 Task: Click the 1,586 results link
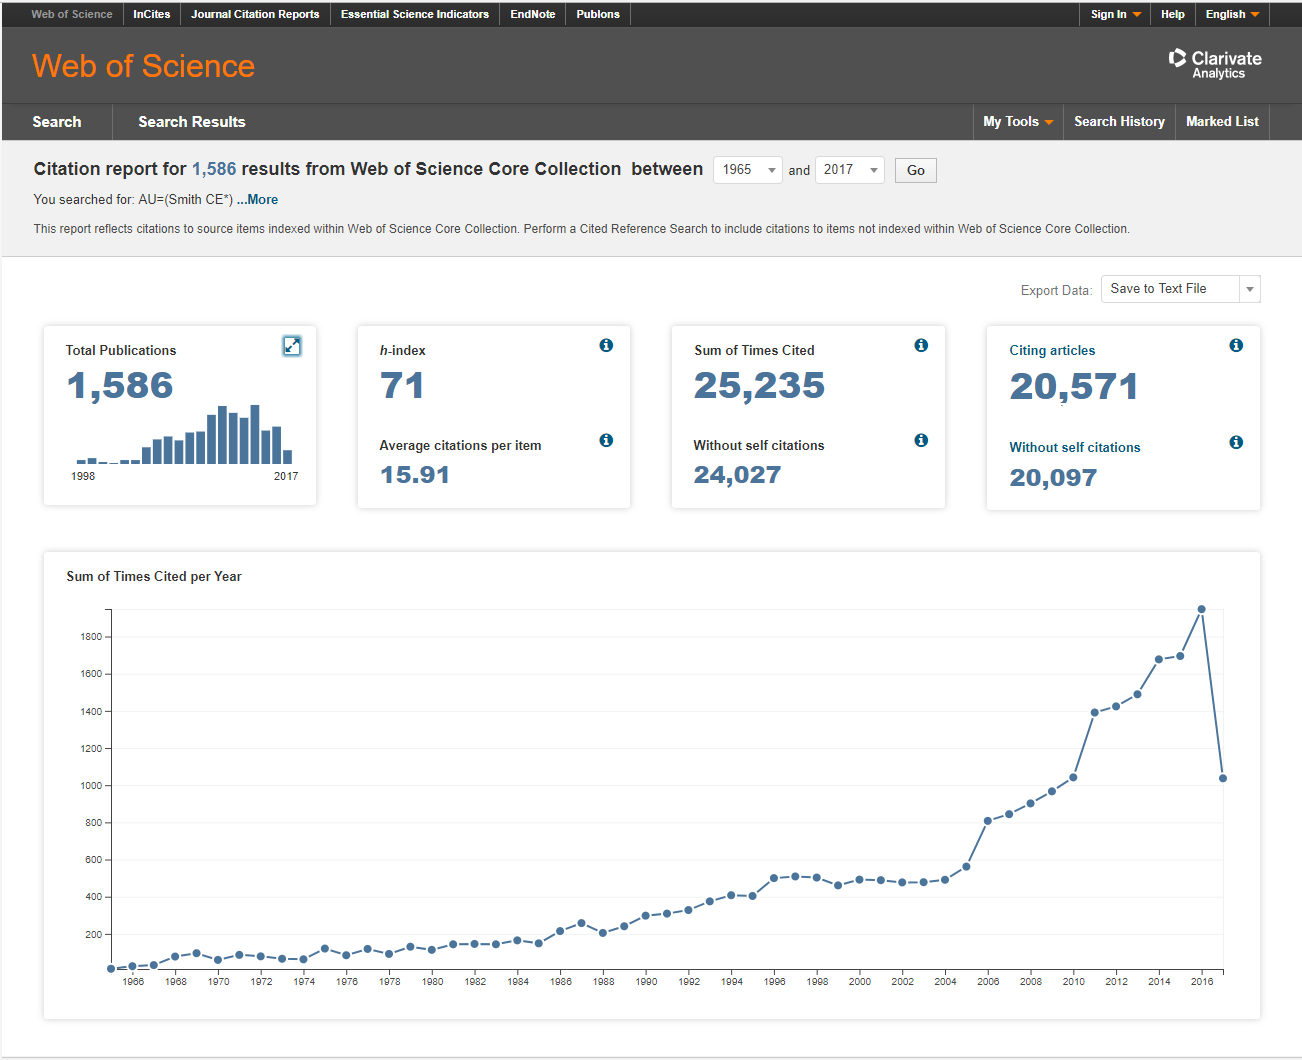tap(214, 169)
